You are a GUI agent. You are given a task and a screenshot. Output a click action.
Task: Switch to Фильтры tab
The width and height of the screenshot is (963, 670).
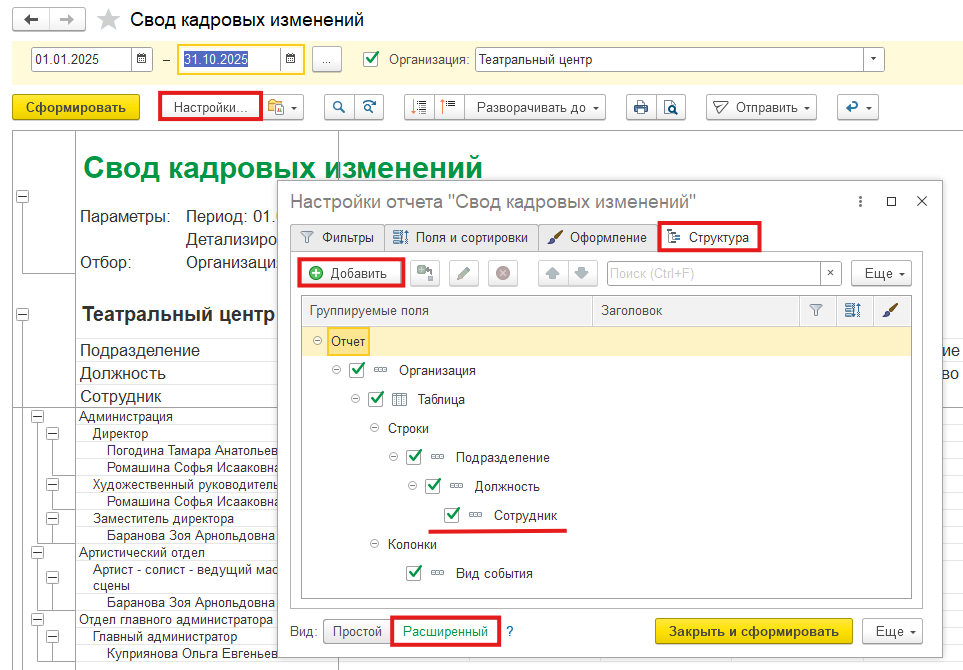(337, 238)
